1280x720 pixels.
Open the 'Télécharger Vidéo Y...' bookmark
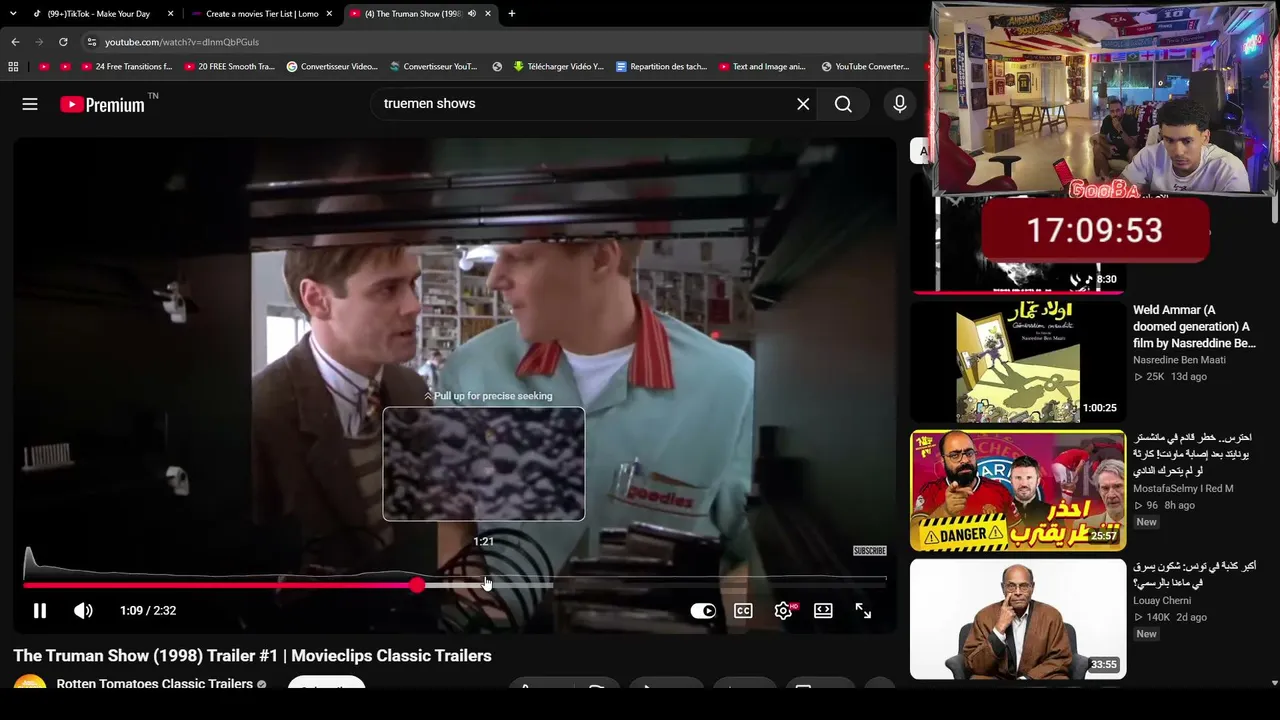[x=558, y=67]
